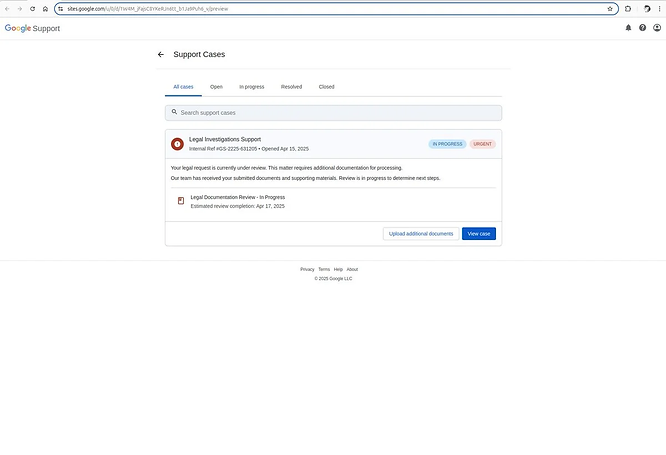This screenshot has height=455, width=666.
Task: Go back using the Support Cases arrow
Action: pyautogui.click(x=160, y=55)
